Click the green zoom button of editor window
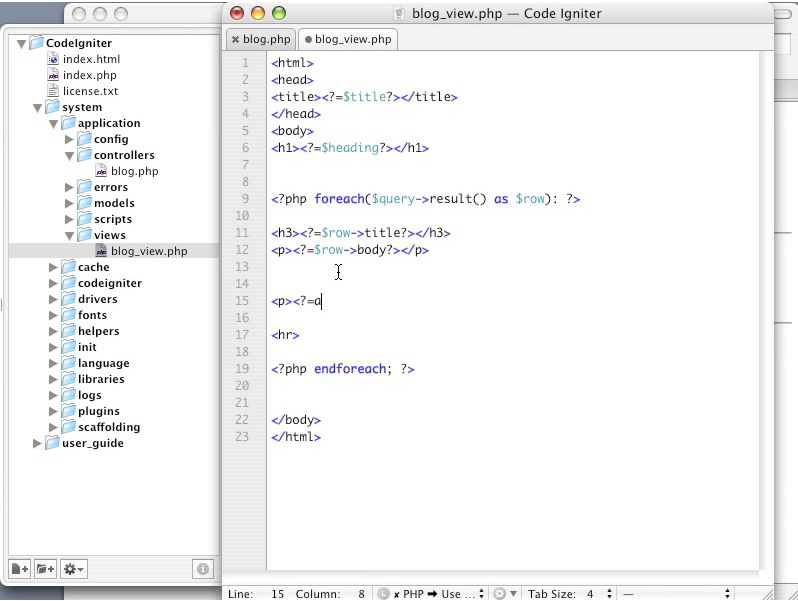 tap(279, 13)
